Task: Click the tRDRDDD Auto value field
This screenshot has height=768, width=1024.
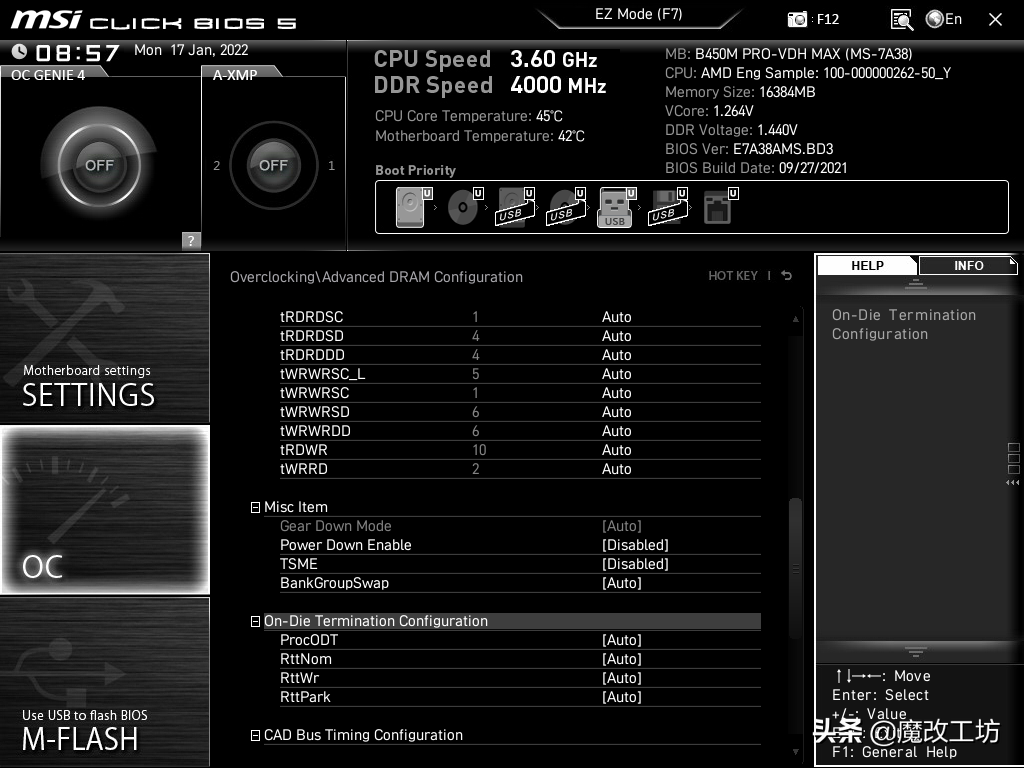Action: [x=616, y=355]
